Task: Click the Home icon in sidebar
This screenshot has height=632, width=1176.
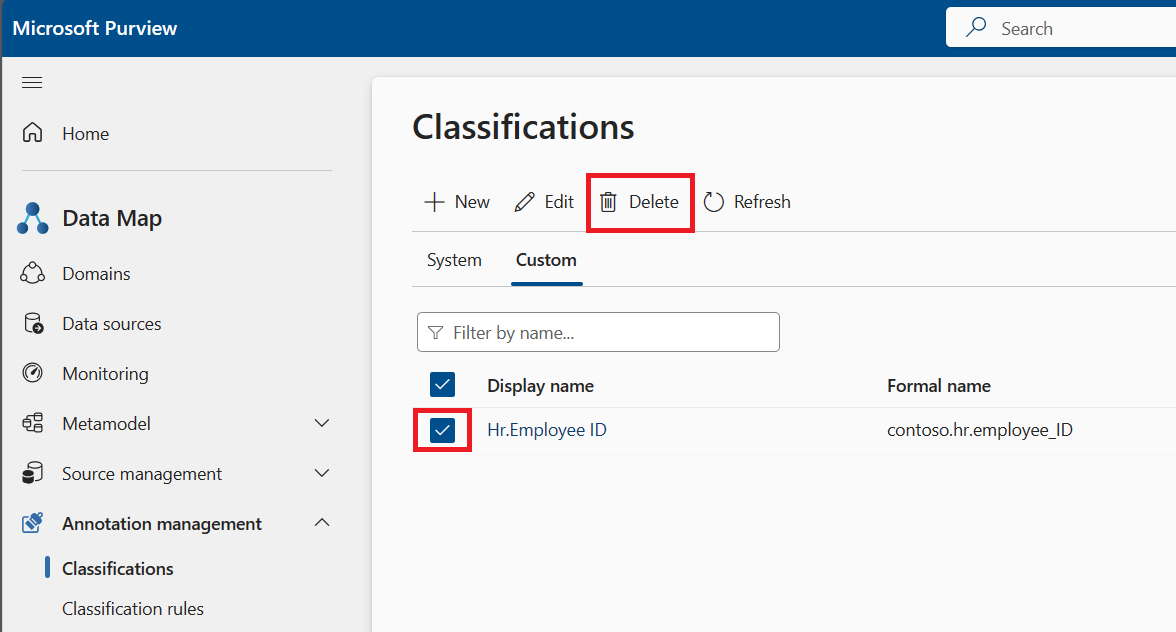Action: [31, 133]
